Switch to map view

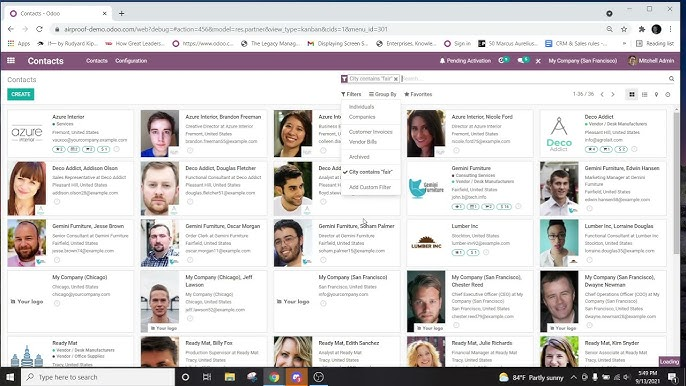coord(656,95)
